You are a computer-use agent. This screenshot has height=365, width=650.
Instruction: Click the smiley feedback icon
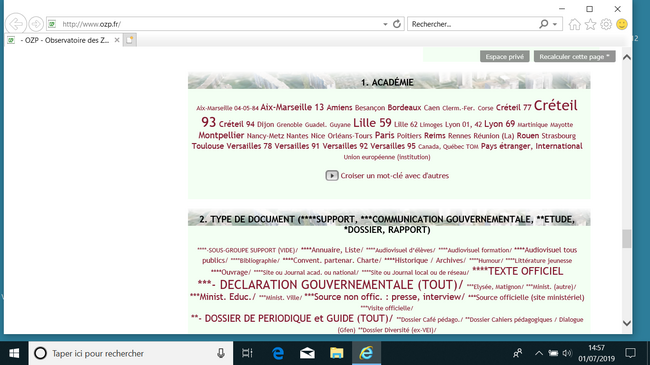[x=622, y=24]
